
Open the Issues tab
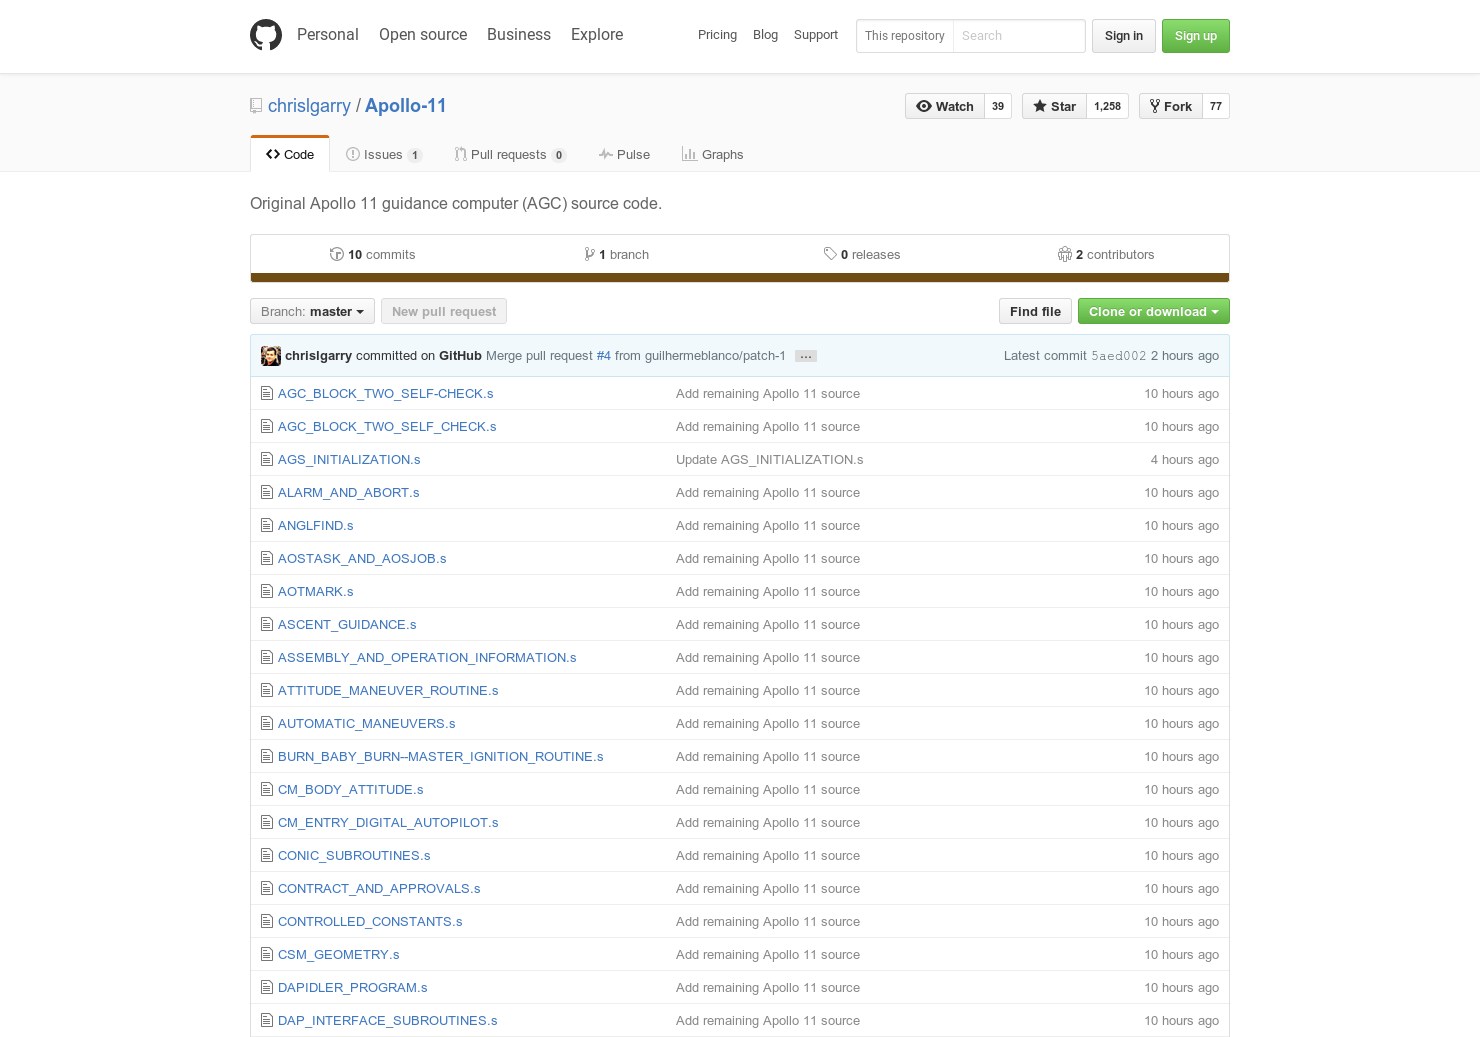pyautogui.click(x=384, y=155)
